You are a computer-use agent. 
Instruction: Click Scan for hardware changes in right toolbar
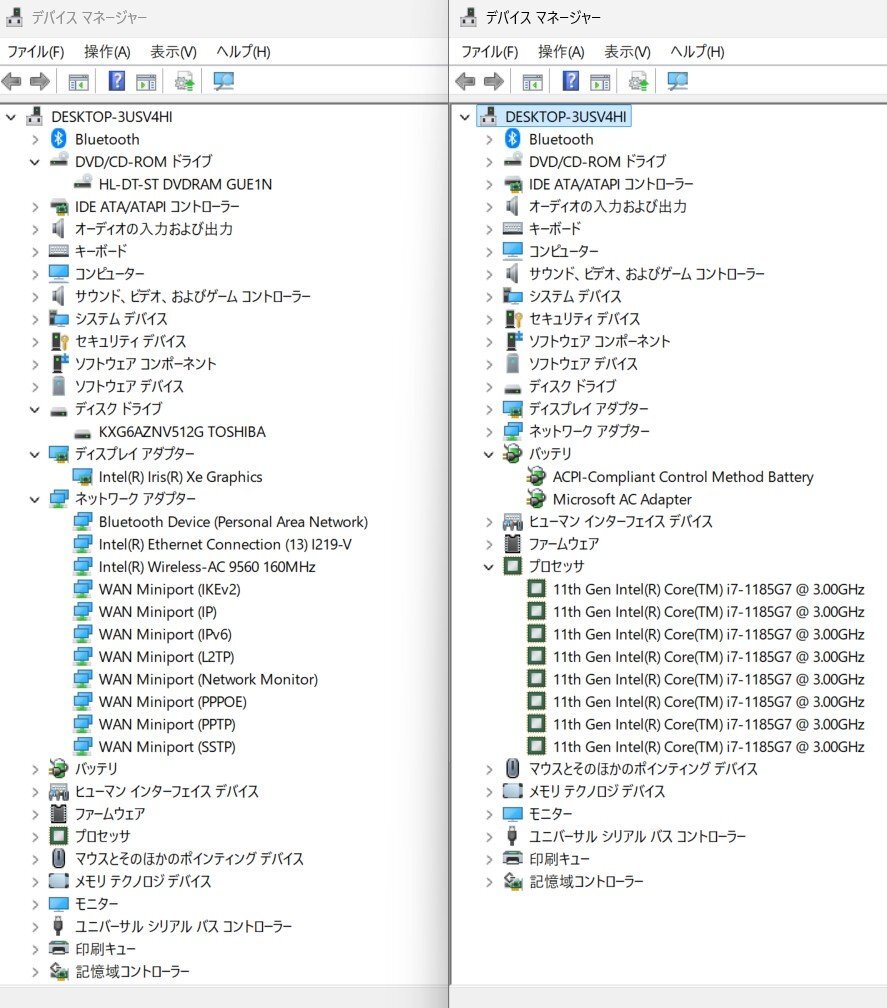677,81
